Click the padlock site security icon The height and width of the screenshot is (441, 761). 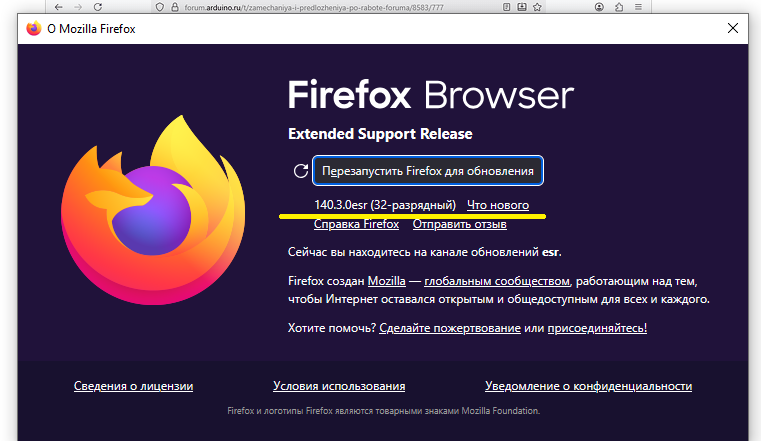click(x=175, y=6)
